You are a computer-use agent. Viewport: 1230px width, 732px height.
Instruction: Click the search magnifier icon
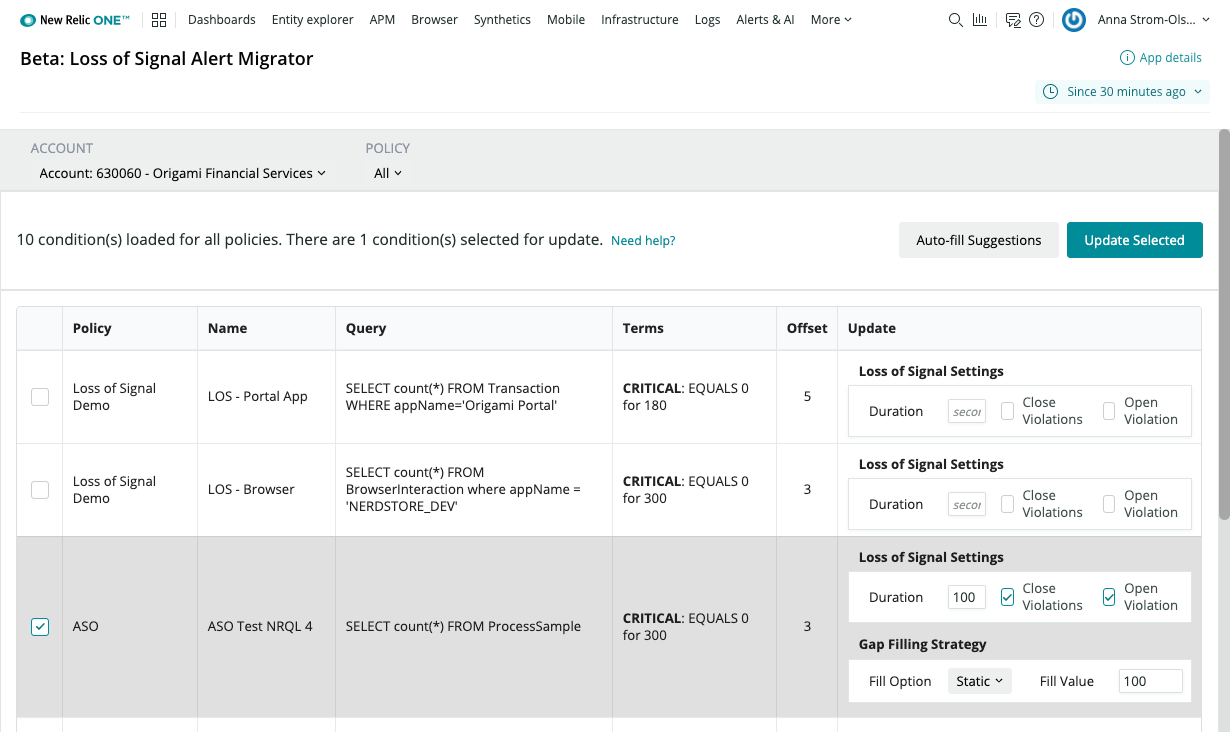[x=955, y=19]
